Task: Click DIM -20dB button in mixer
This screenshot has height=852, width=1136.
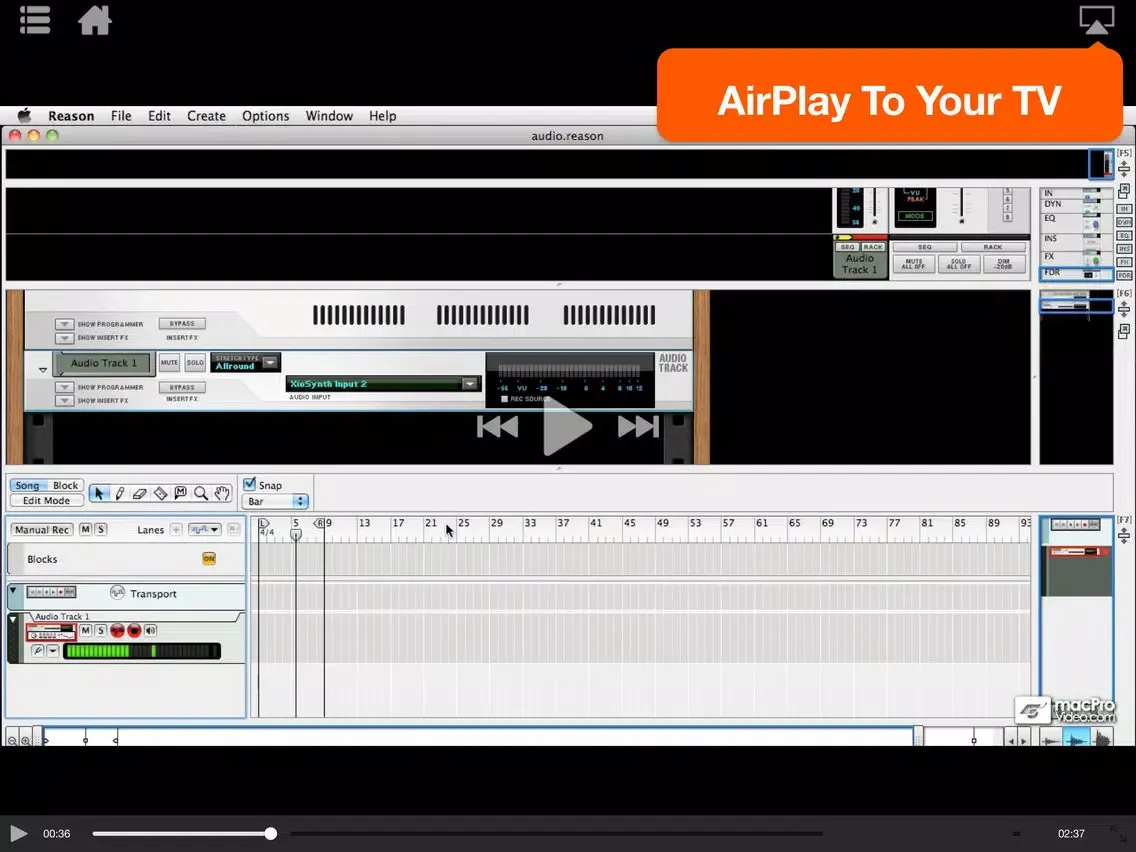Action: pyautogui.click(x=1003, y=264)
